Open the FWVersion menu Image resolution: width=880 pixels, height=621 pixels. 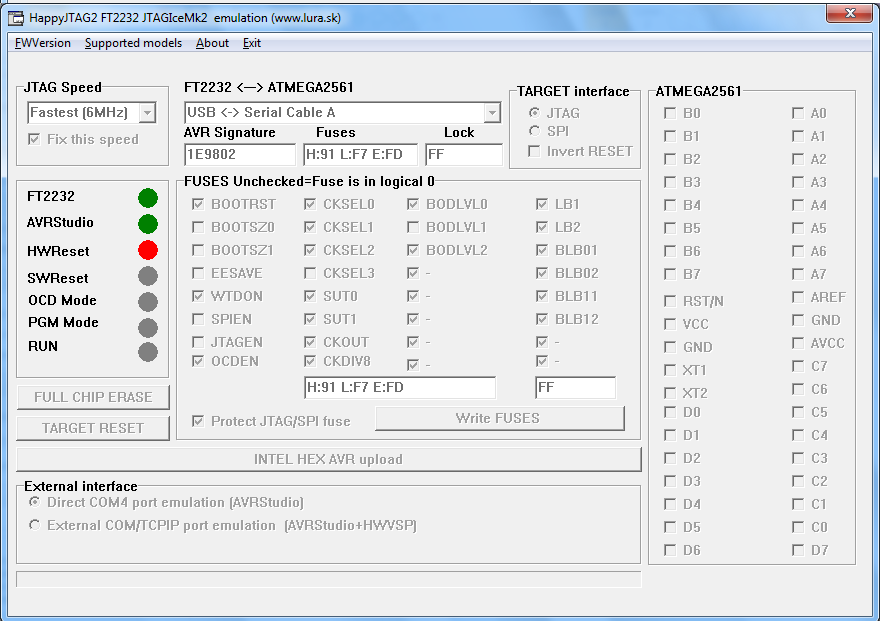[43, 43]
